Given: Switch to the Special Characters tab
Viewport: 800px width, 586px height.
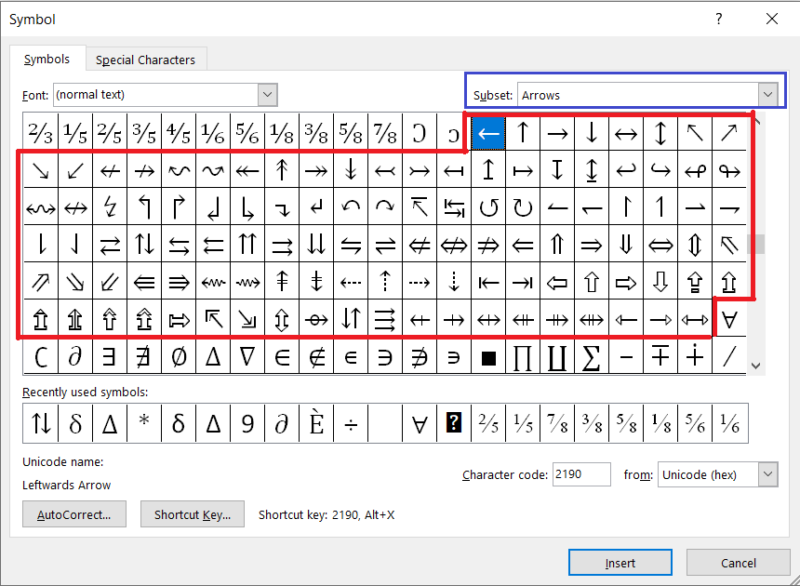Looking at the screenshot, I should [145, 59].
